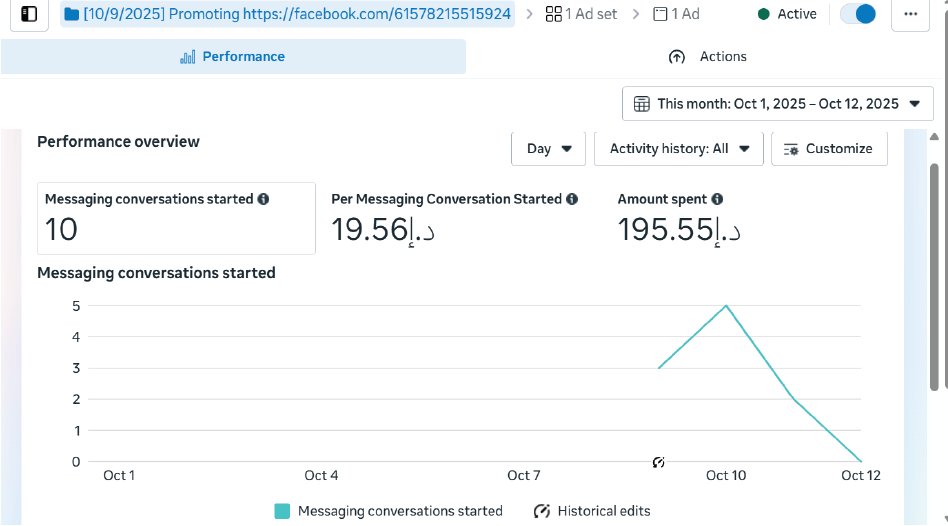
Task: Open the Day breakdown dropdown
Action: click(x=549, y=148)
